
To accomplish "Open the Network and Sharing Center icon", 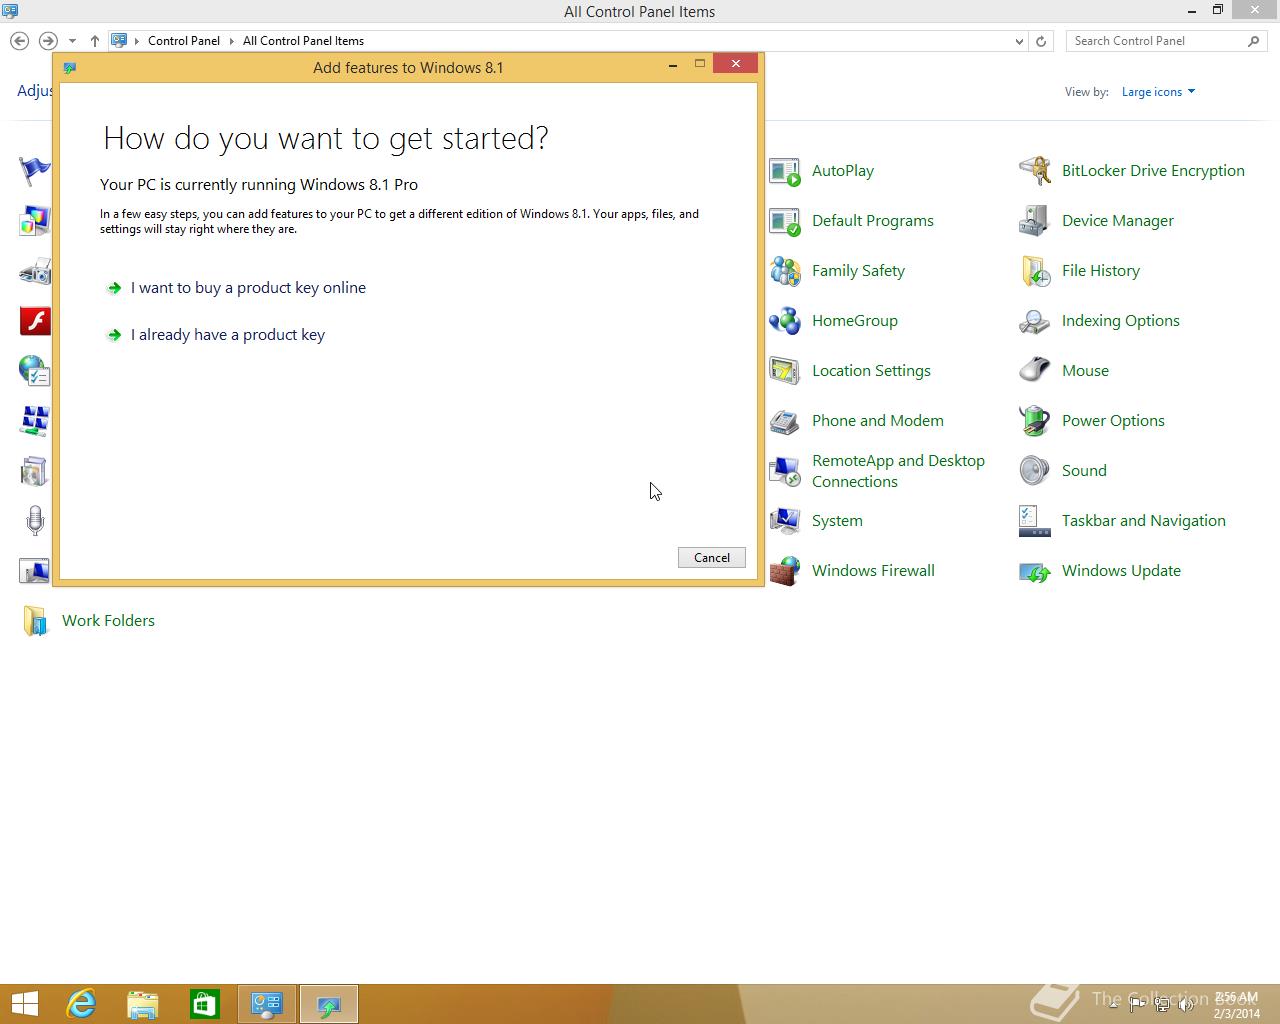I will [34, 421].
